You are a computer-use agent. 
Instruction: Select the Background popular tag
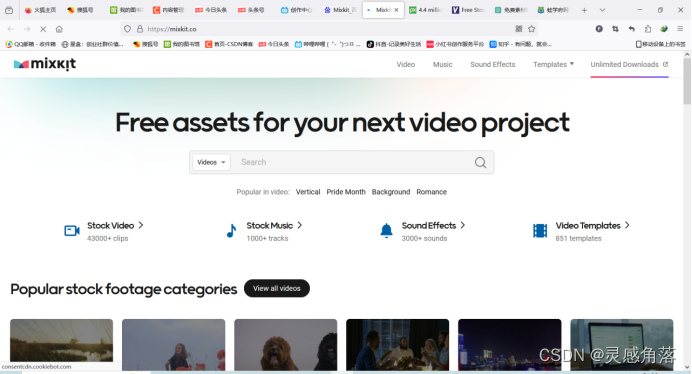(x=391, y=192)
